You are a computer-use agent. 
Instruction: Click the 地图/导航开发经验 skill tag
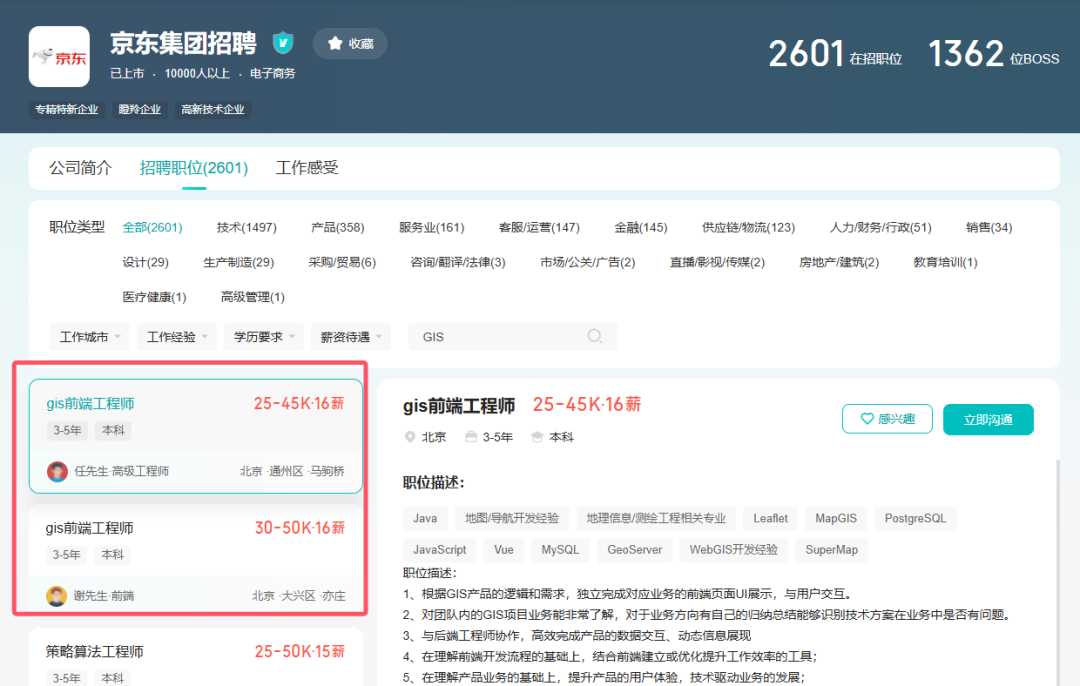click(512, 519)
